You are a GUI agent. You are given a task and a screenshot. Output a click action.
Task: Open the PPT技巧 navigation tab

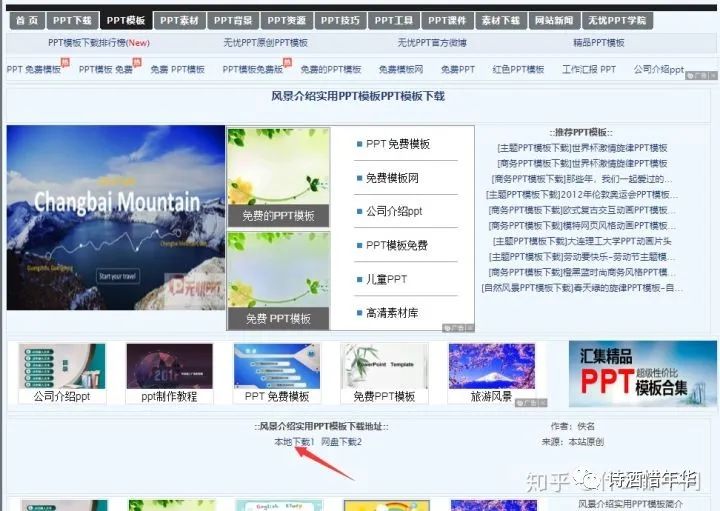[x=340, y=20]
